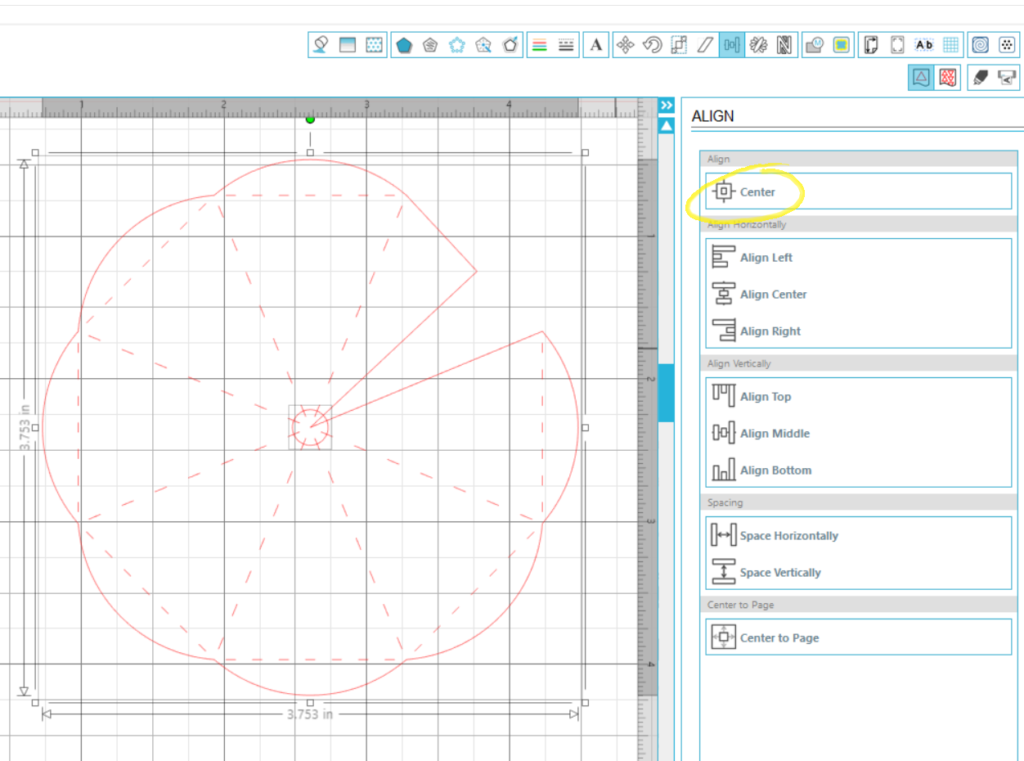This screenshot has width=1024, height=761.
Task: Apply Space Vertically spacing
Action: [780, 573]
